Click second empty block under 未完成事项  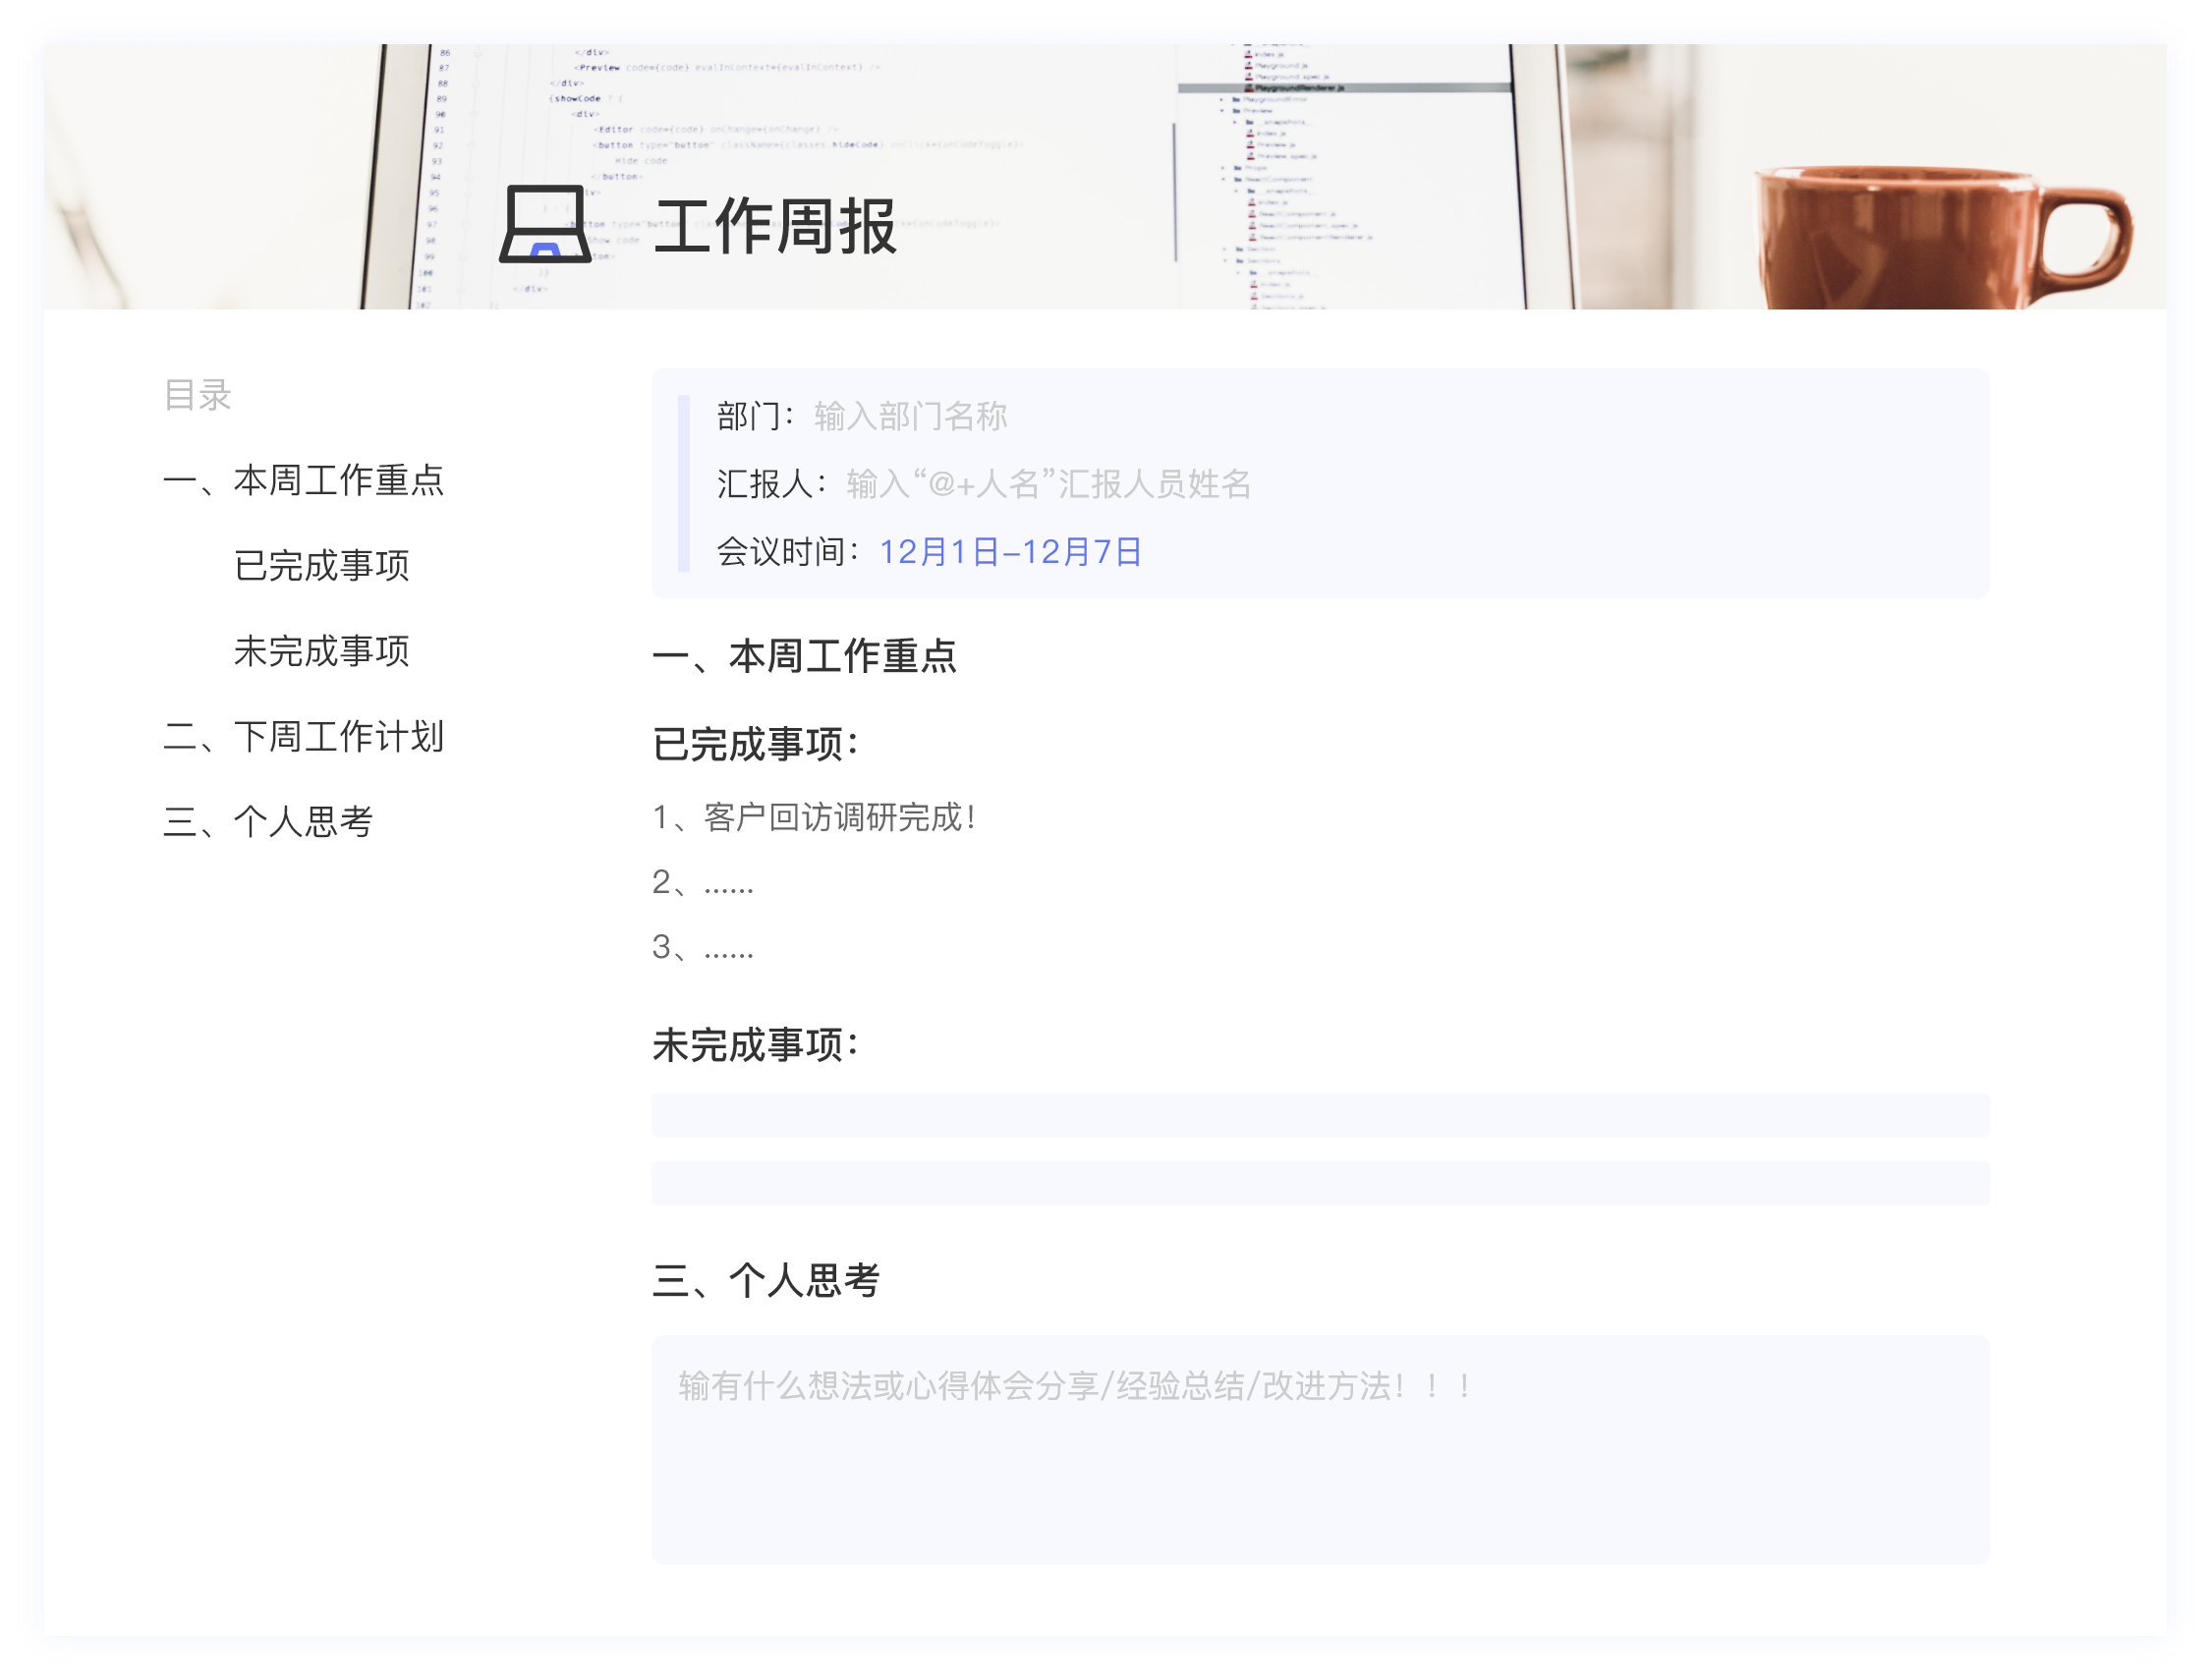tap(1320, 1184)
